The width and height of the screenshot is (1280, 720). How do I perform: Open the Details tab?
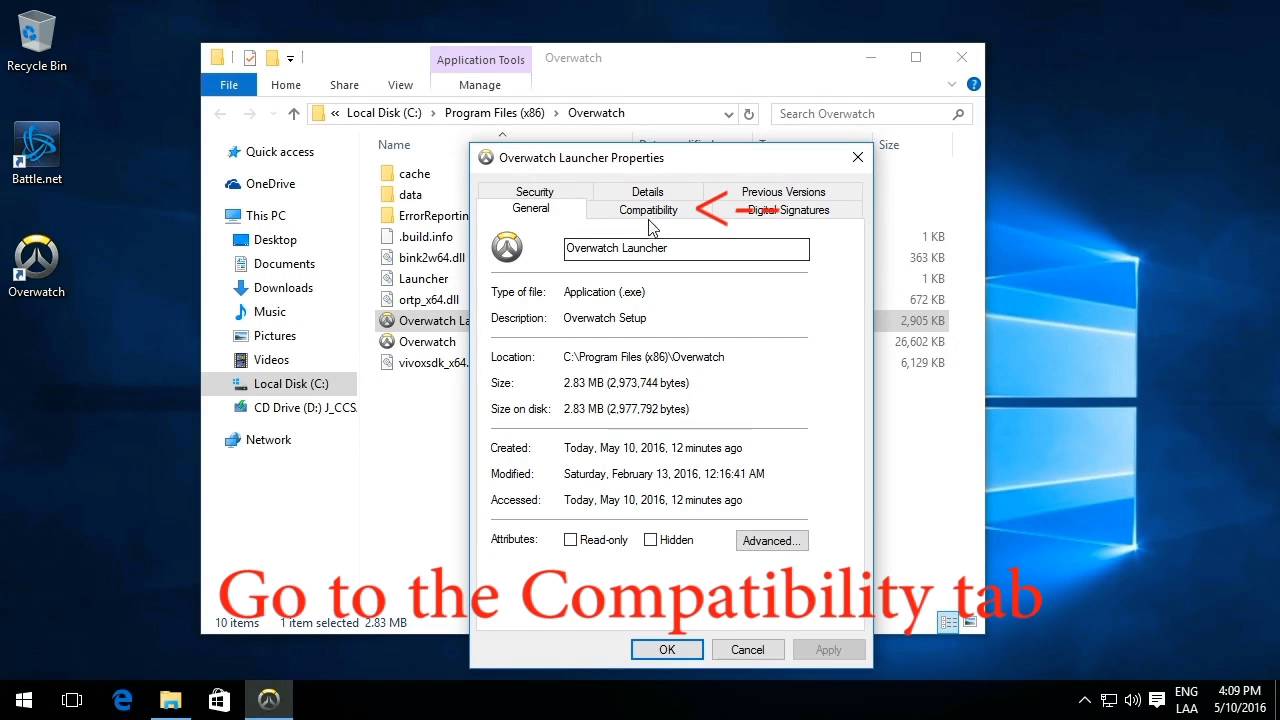point(647,192)
